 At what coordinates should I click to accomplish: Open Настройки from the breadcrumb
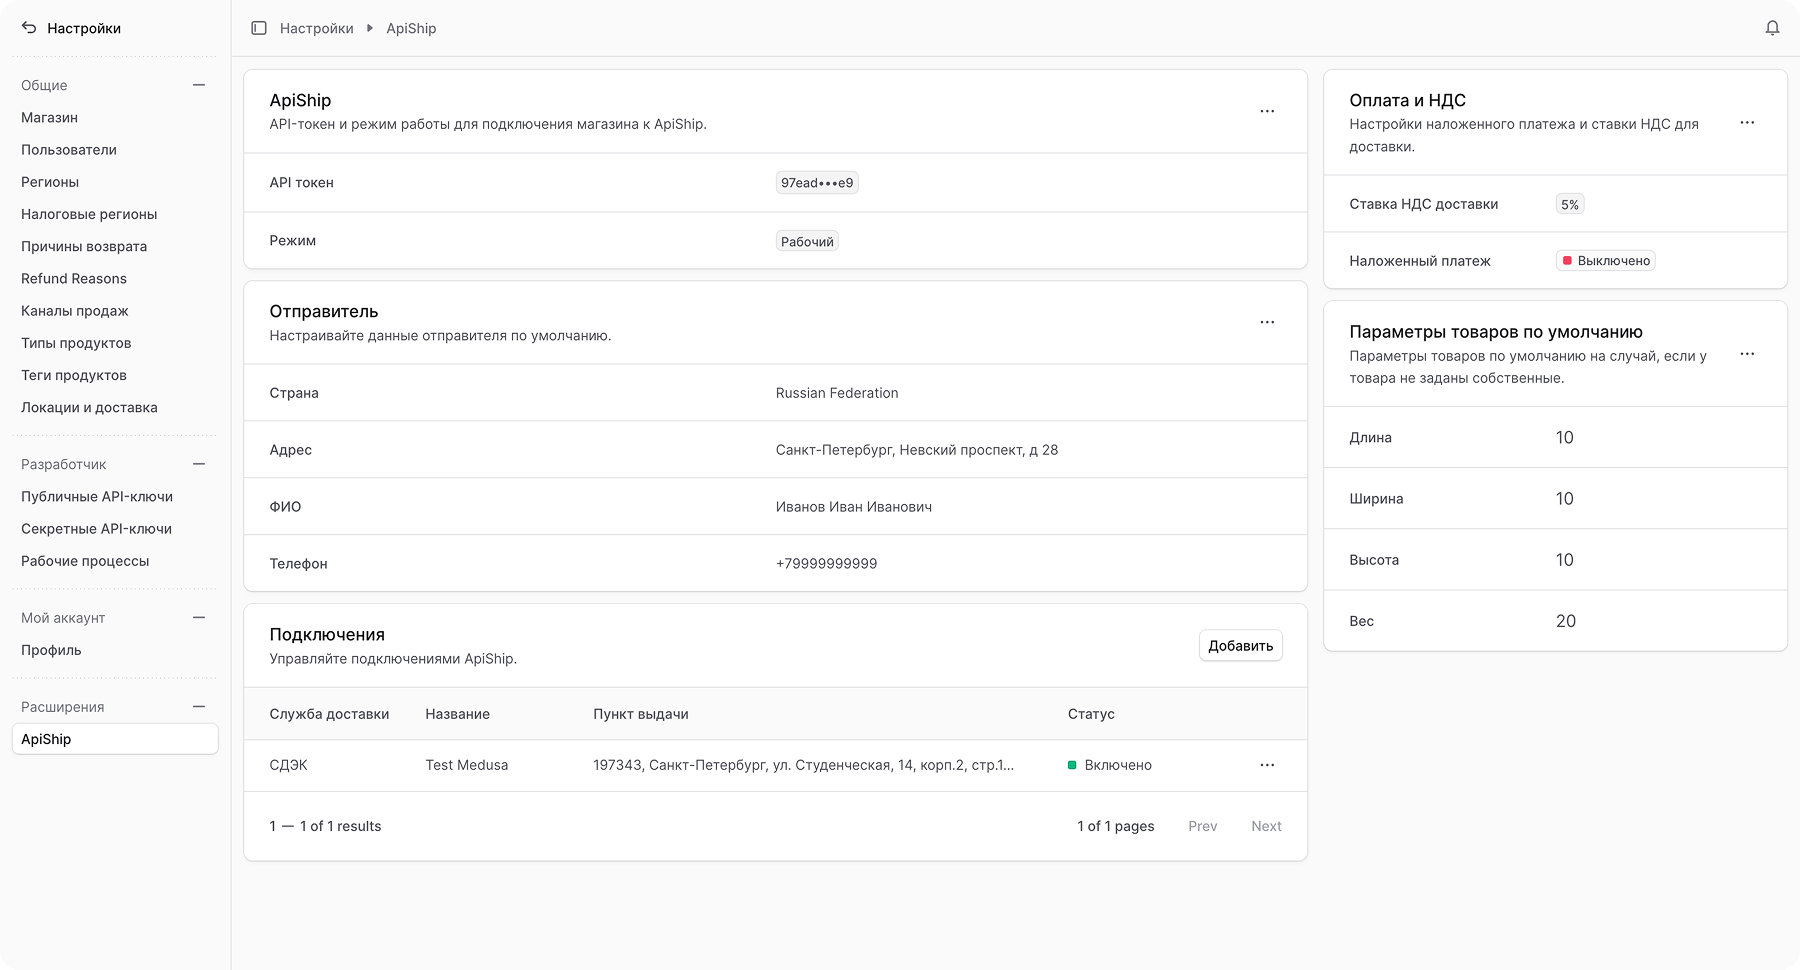click(x=316, y=28)
